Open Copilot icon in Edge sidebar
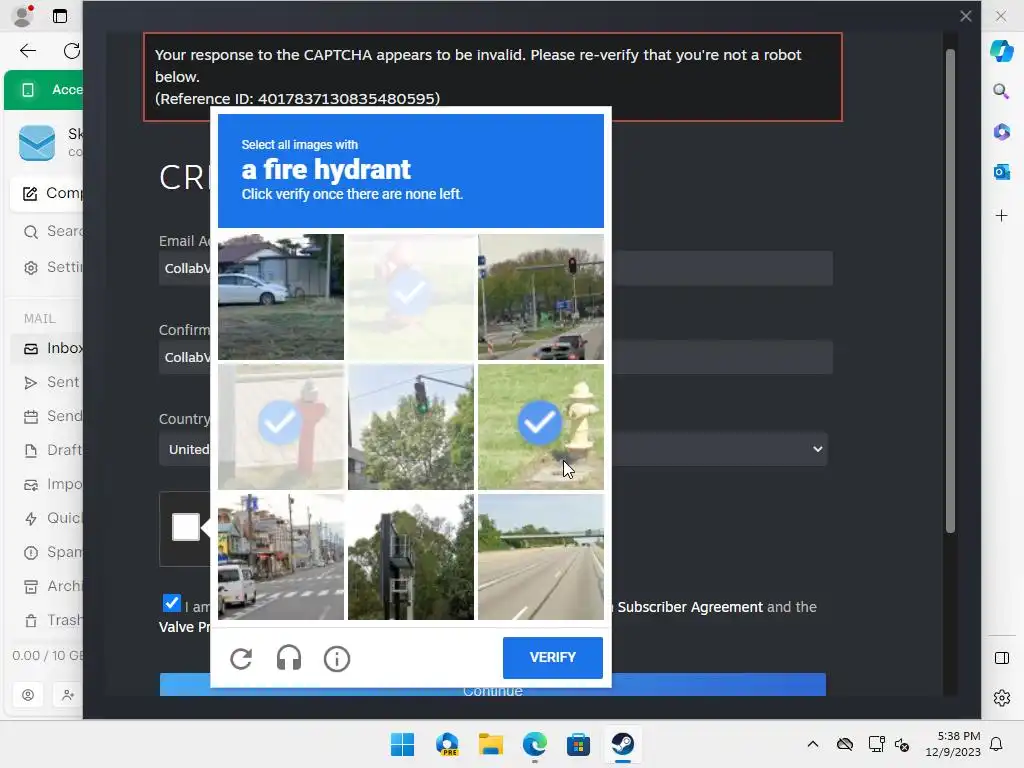1024x768 pixels. pos(1001,51)
